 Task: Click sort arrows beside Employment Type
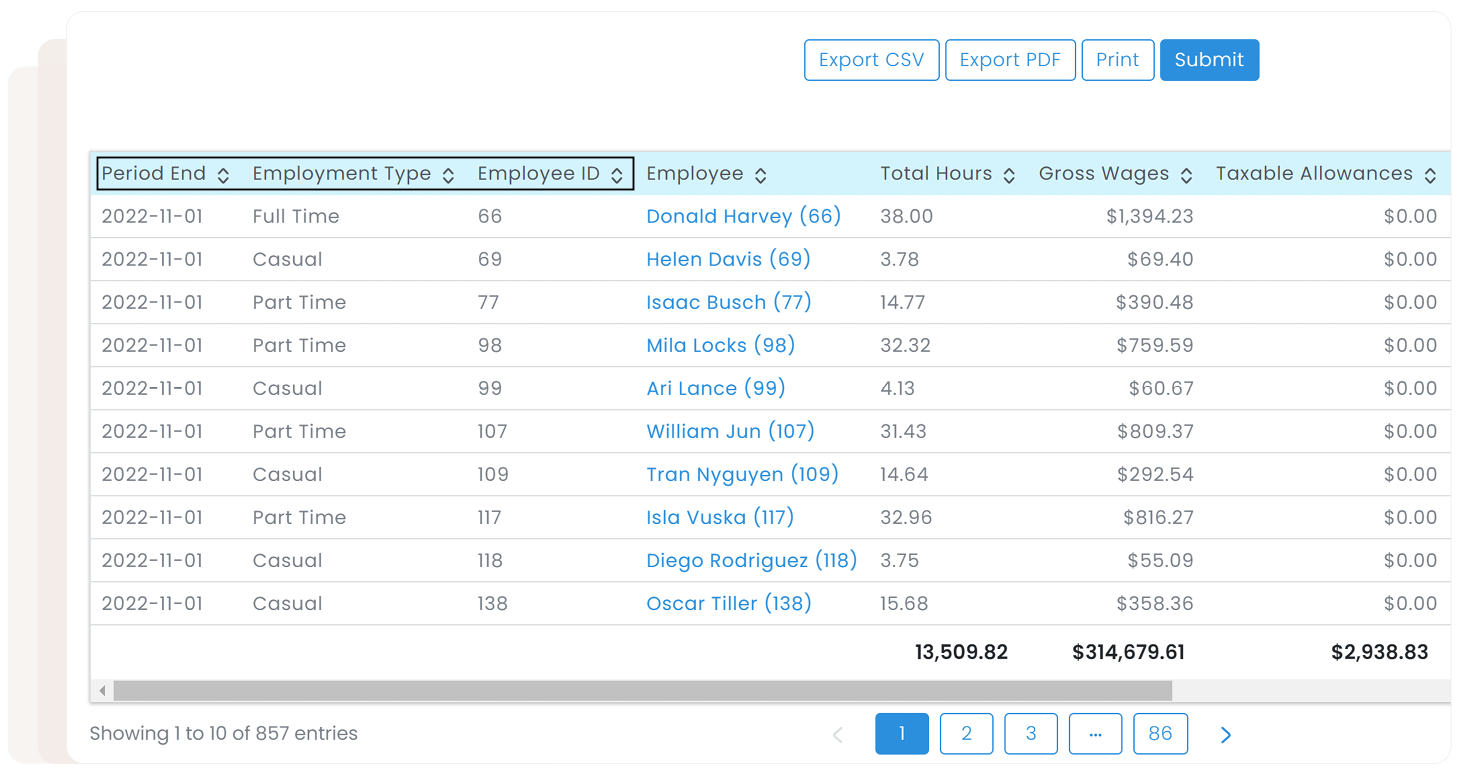pyautogui.click(x=448, y=175)
